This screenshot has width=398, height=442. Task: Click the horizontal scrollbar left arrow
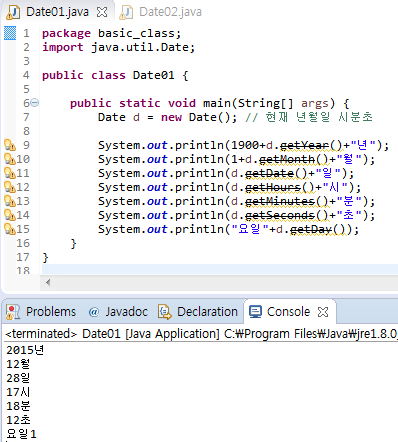pos(48,282)
